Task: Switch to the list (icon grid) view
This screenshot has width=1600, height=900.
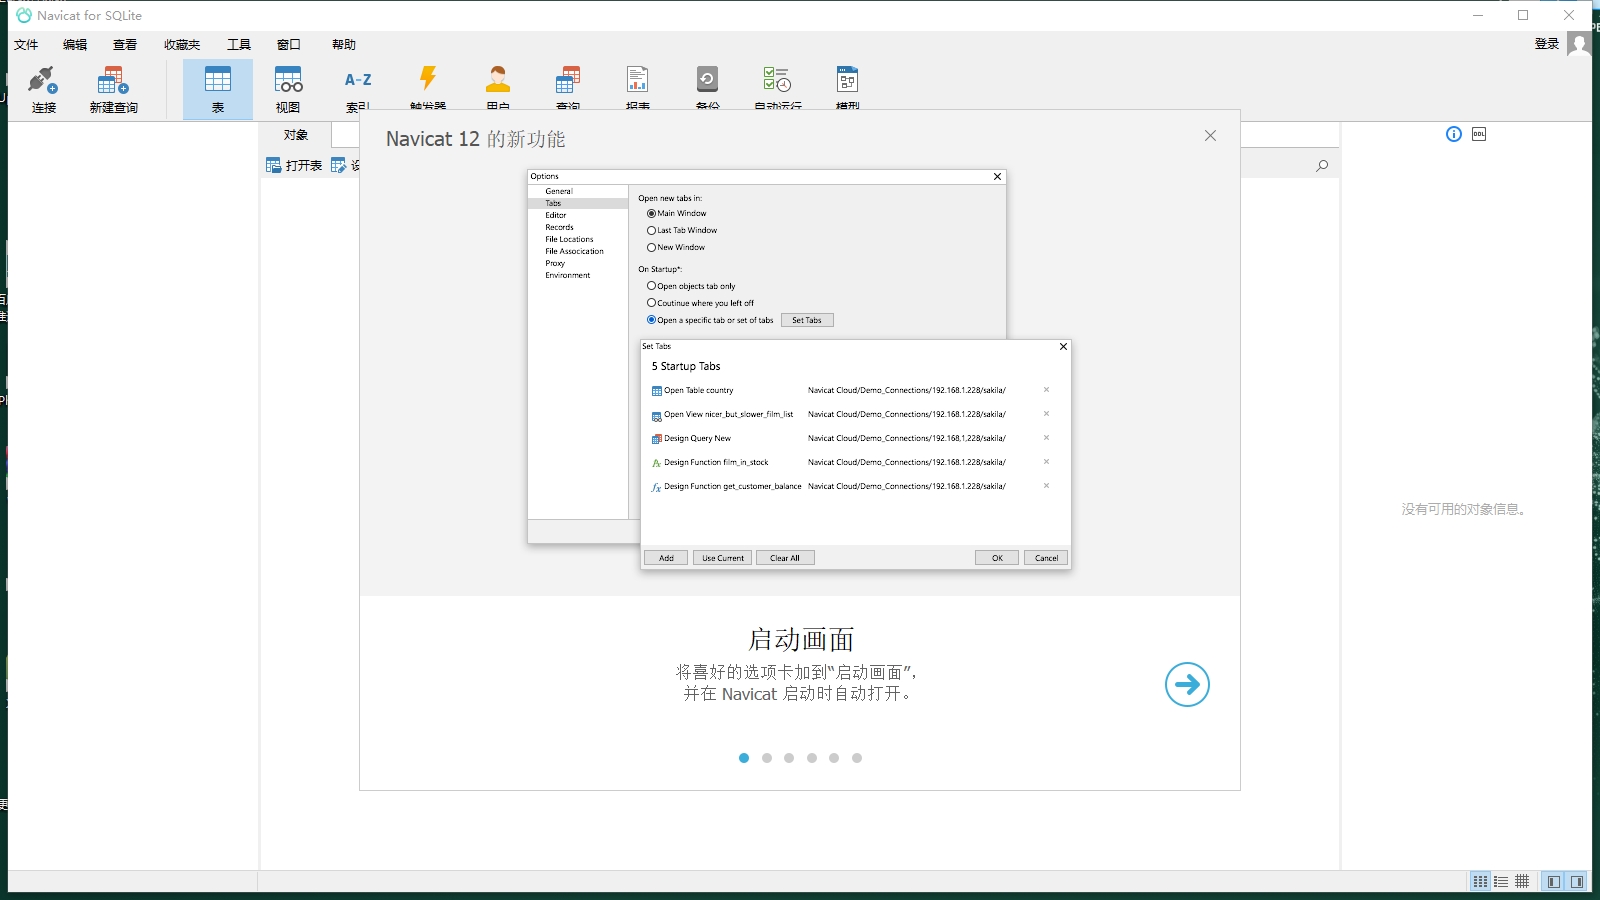Action: 1480,881
